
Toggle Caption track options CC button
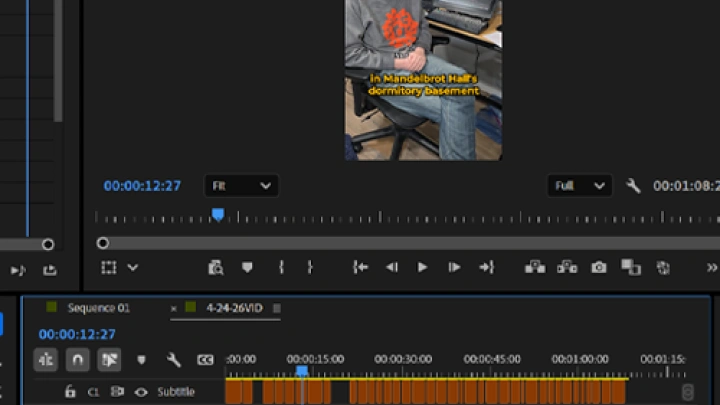pyautogui.click(x=205, y=360)
